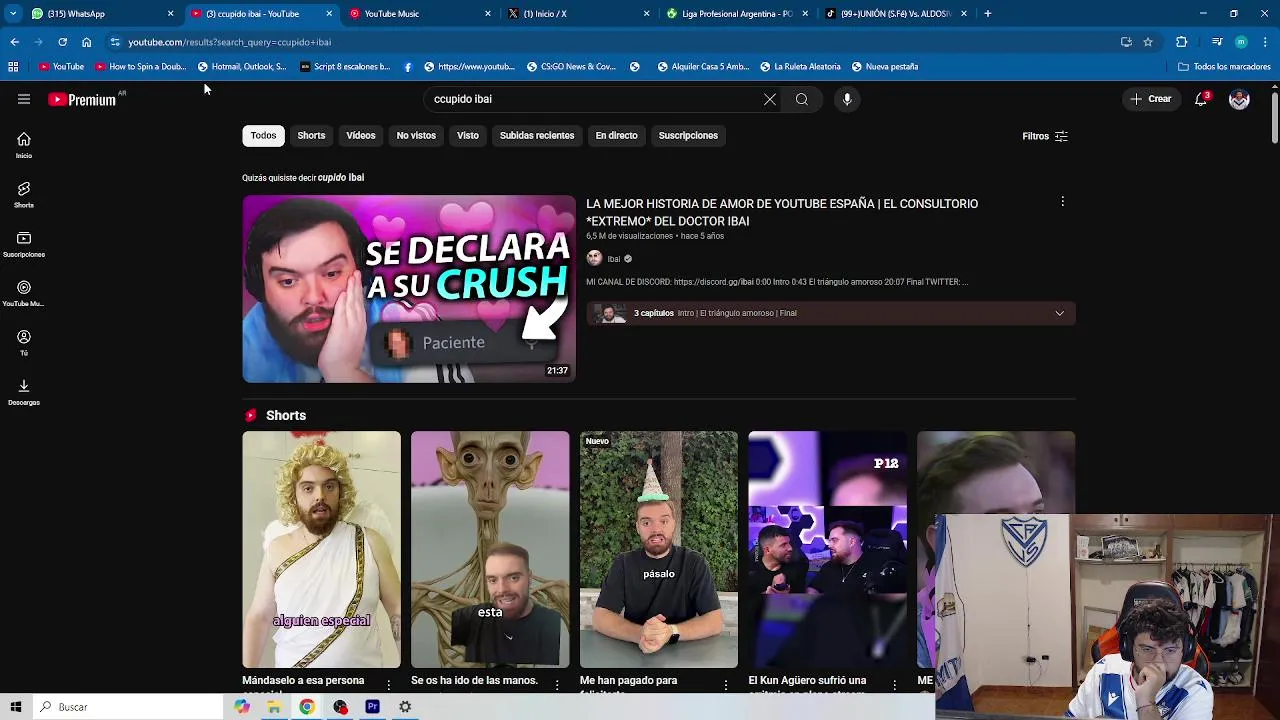The height and width of the screenshot is (720, 1280).
Task: Open options for 'Se os ha ido' Short
Action: [557, 685]
